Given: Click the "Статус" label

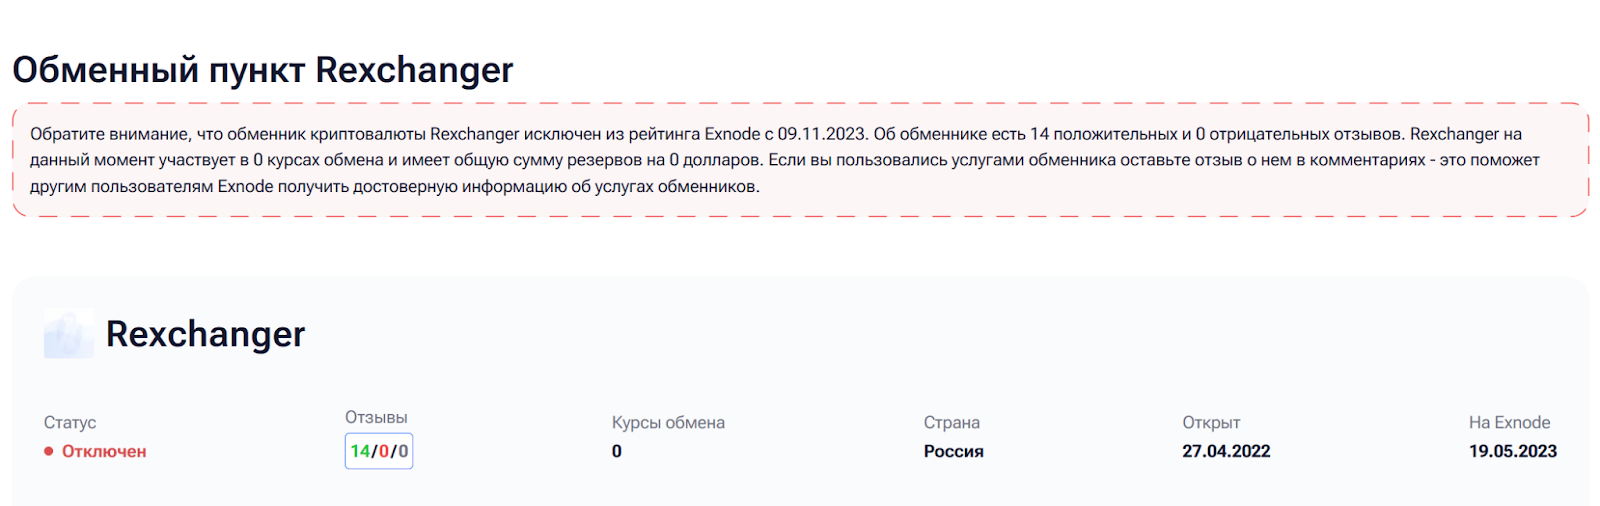Looking at the screenshot, I should click(70, 423).
